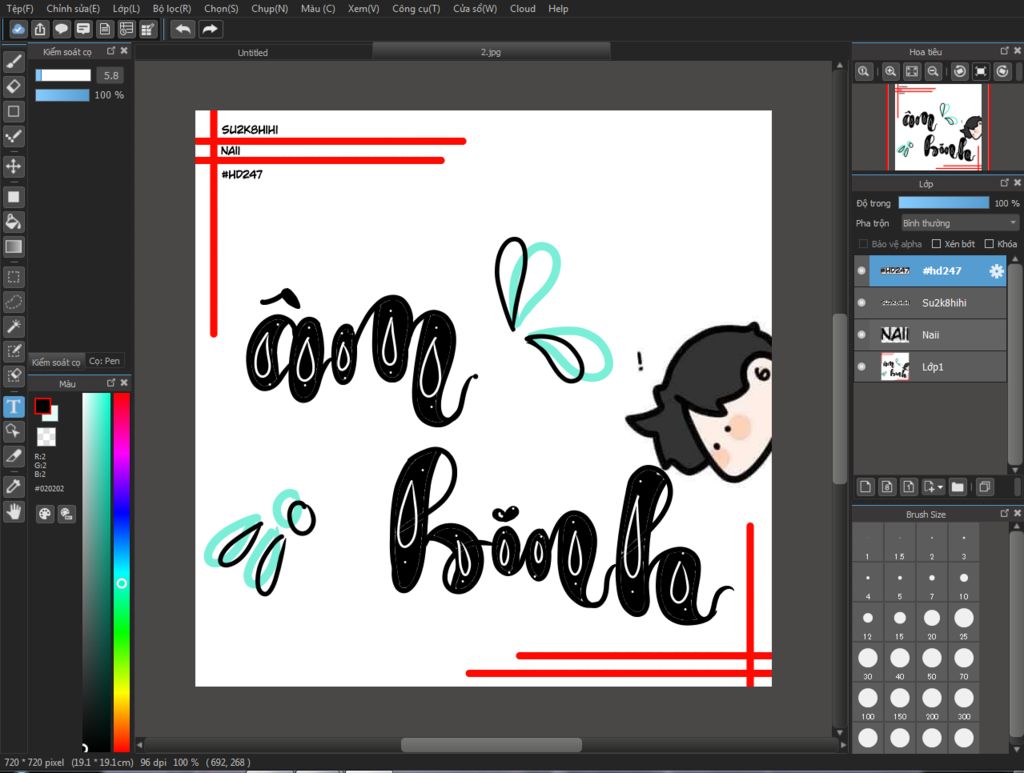This screenshot has height=773, width=1024.
Task: Switch to the 2.jpg canvas tab
Action: pos(491,52)
